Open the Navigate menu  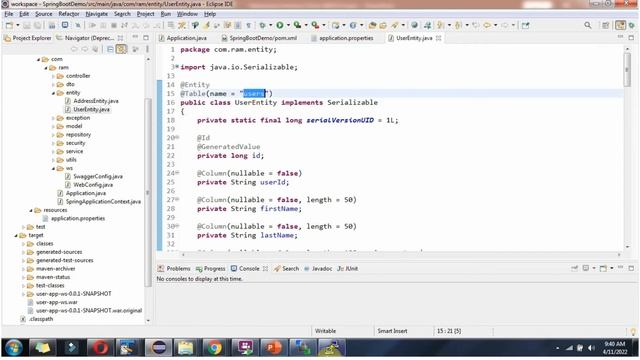click(x=97, y=14)
